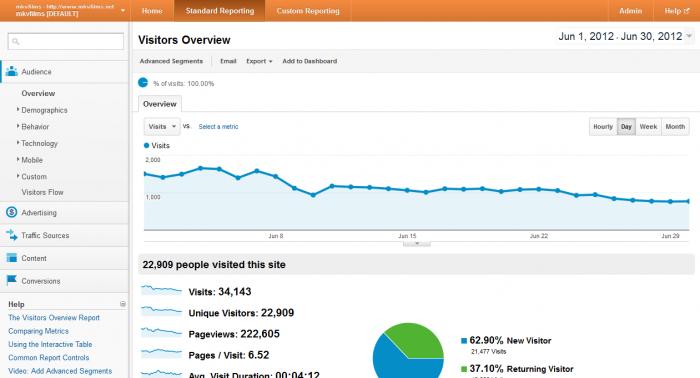
Task: Click the Jun 15 axis label
Action: pyautogui.click(x=407, y=236)
